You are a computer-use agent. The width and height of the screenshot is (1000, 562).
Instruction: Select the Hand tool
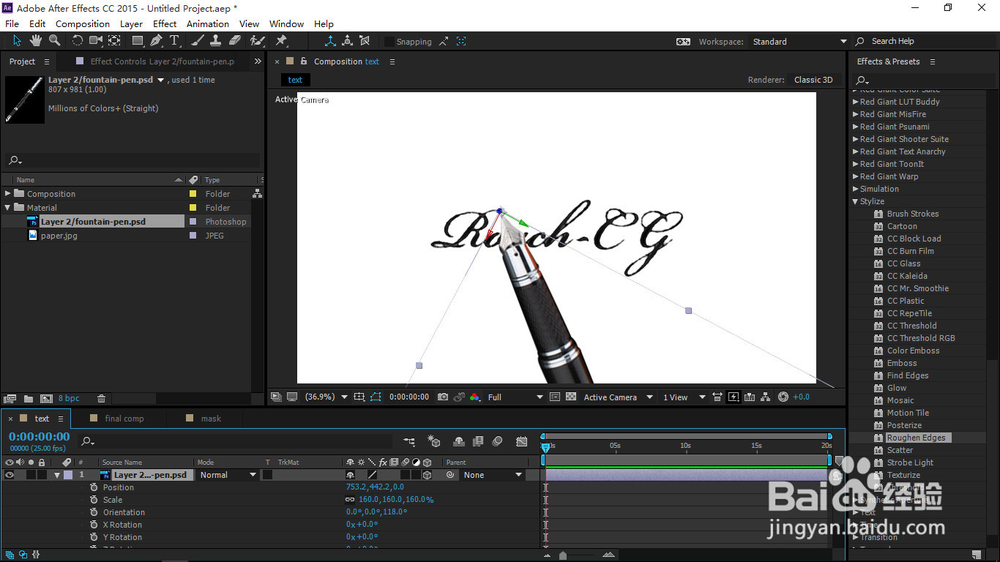click(36, 41)
